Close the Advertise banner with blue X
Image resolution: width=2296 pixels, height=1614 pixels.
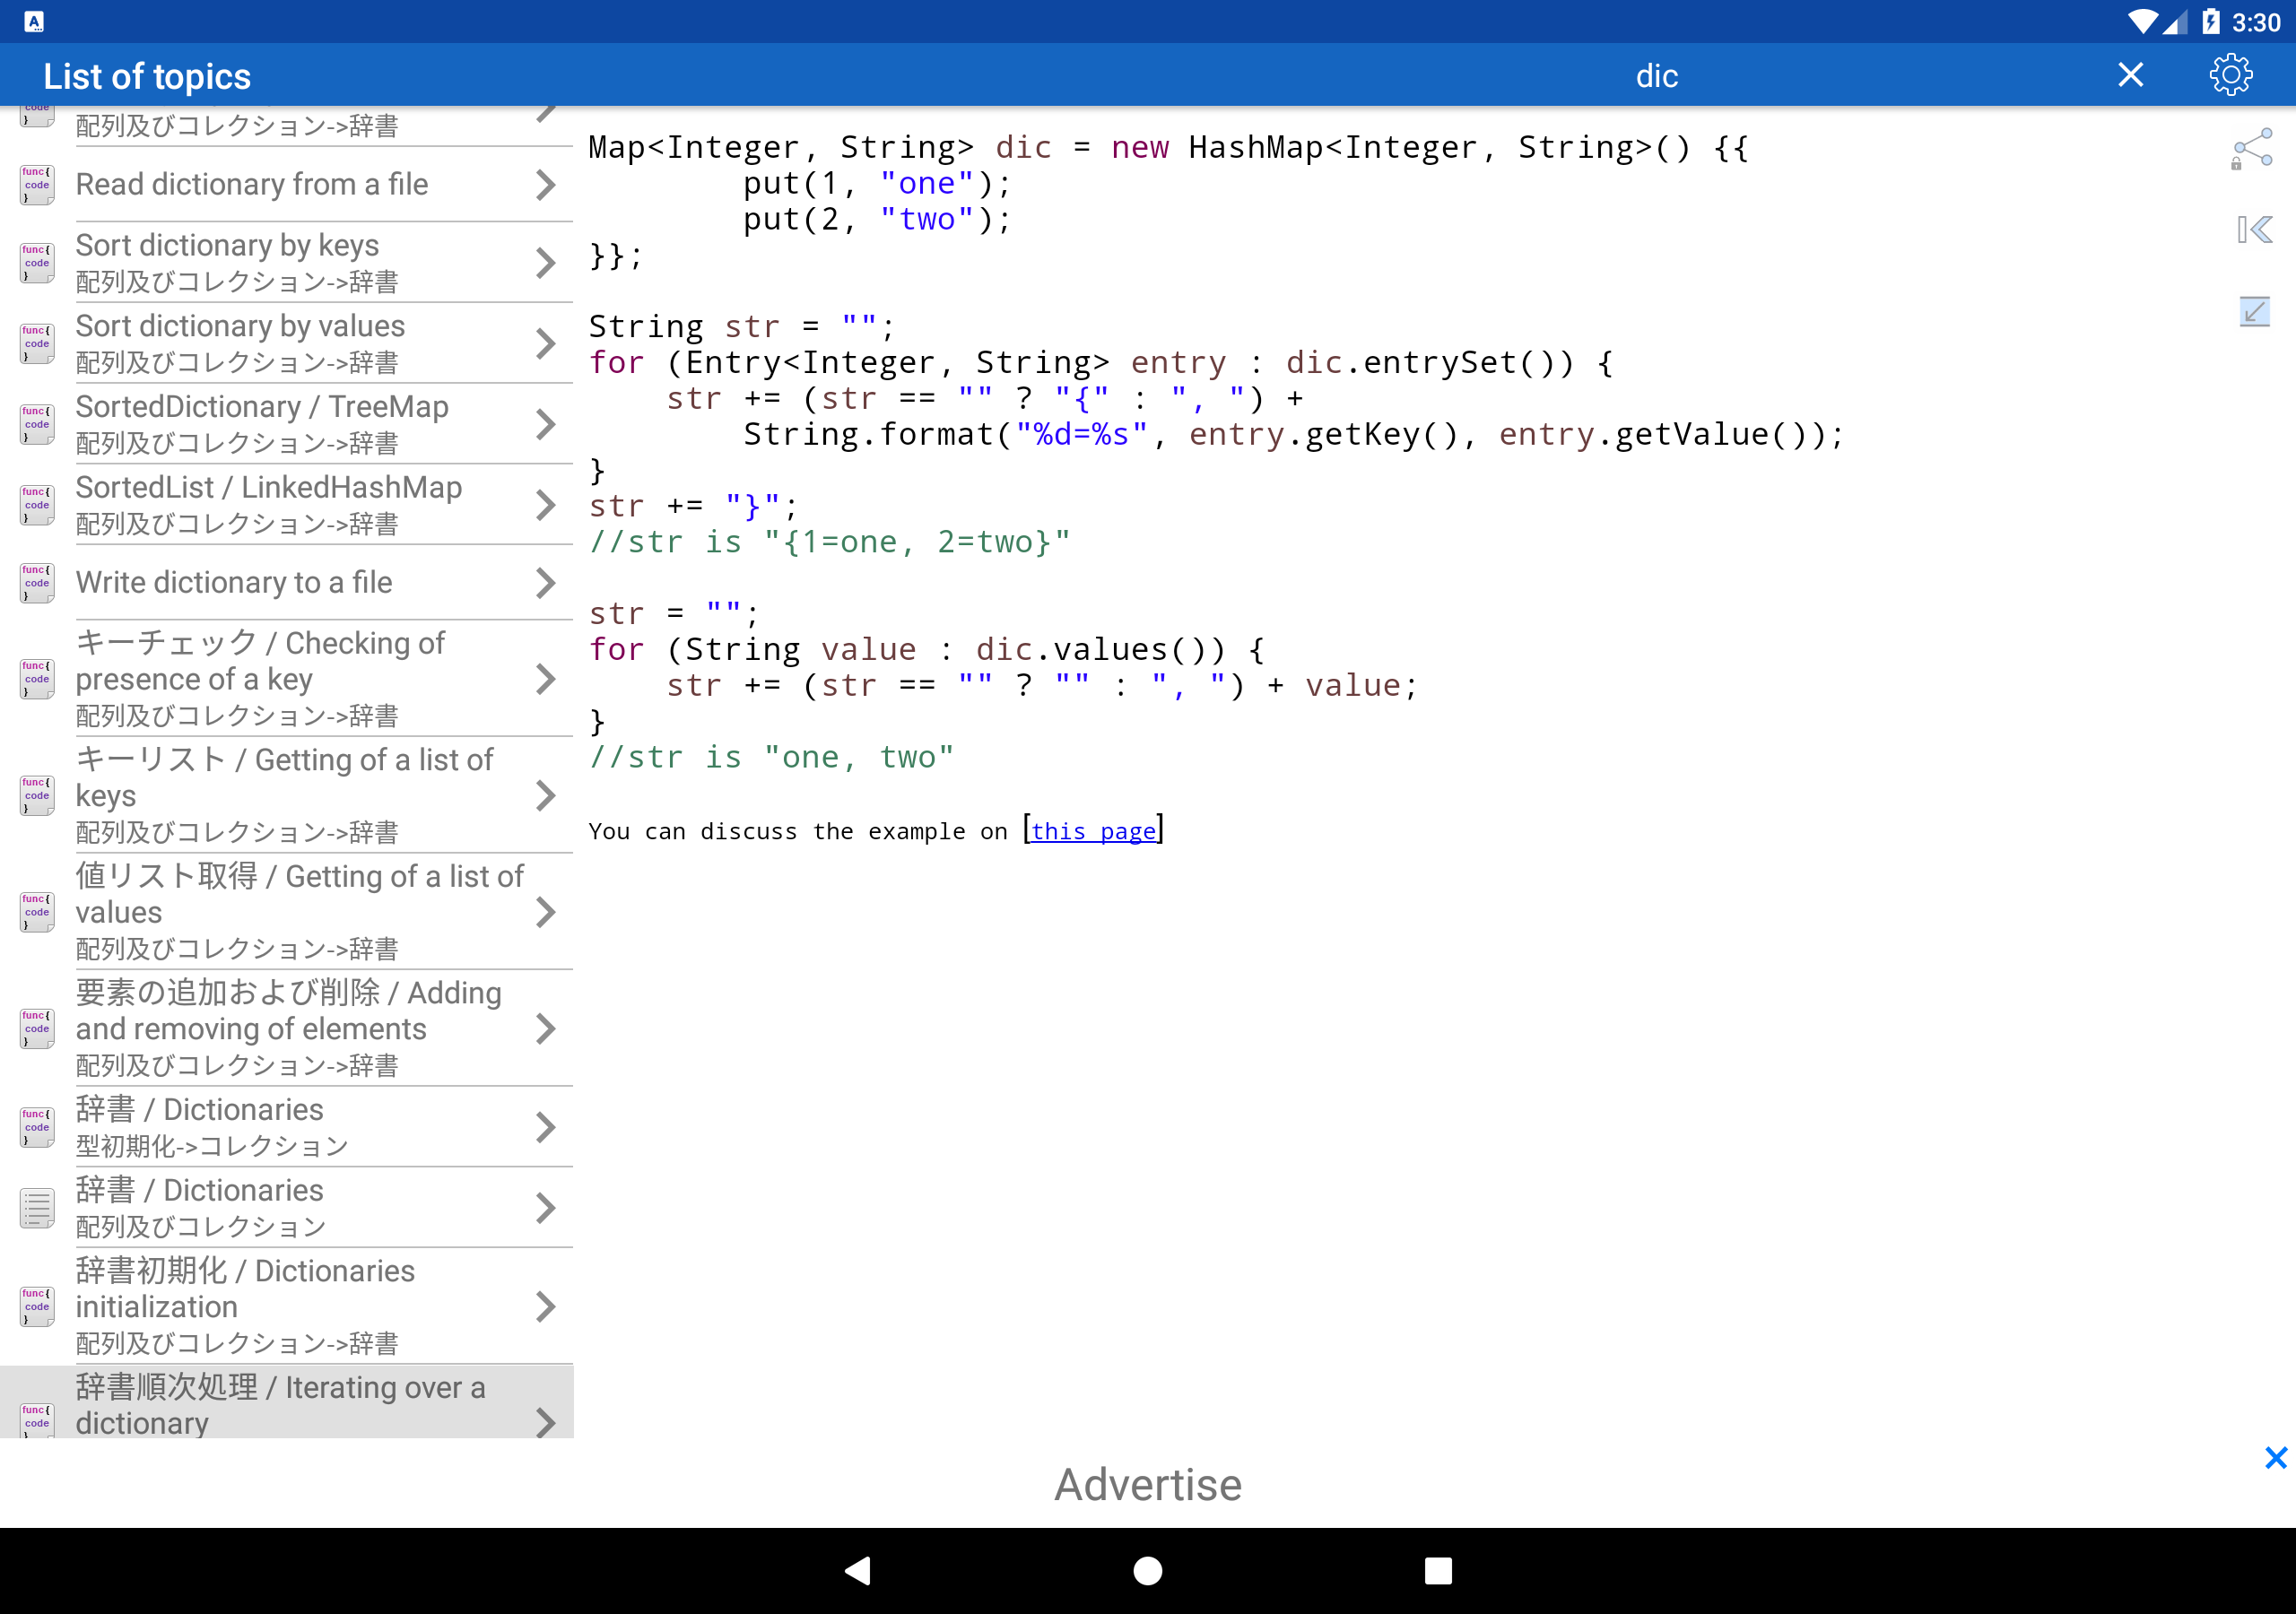click(2275, 1458)
